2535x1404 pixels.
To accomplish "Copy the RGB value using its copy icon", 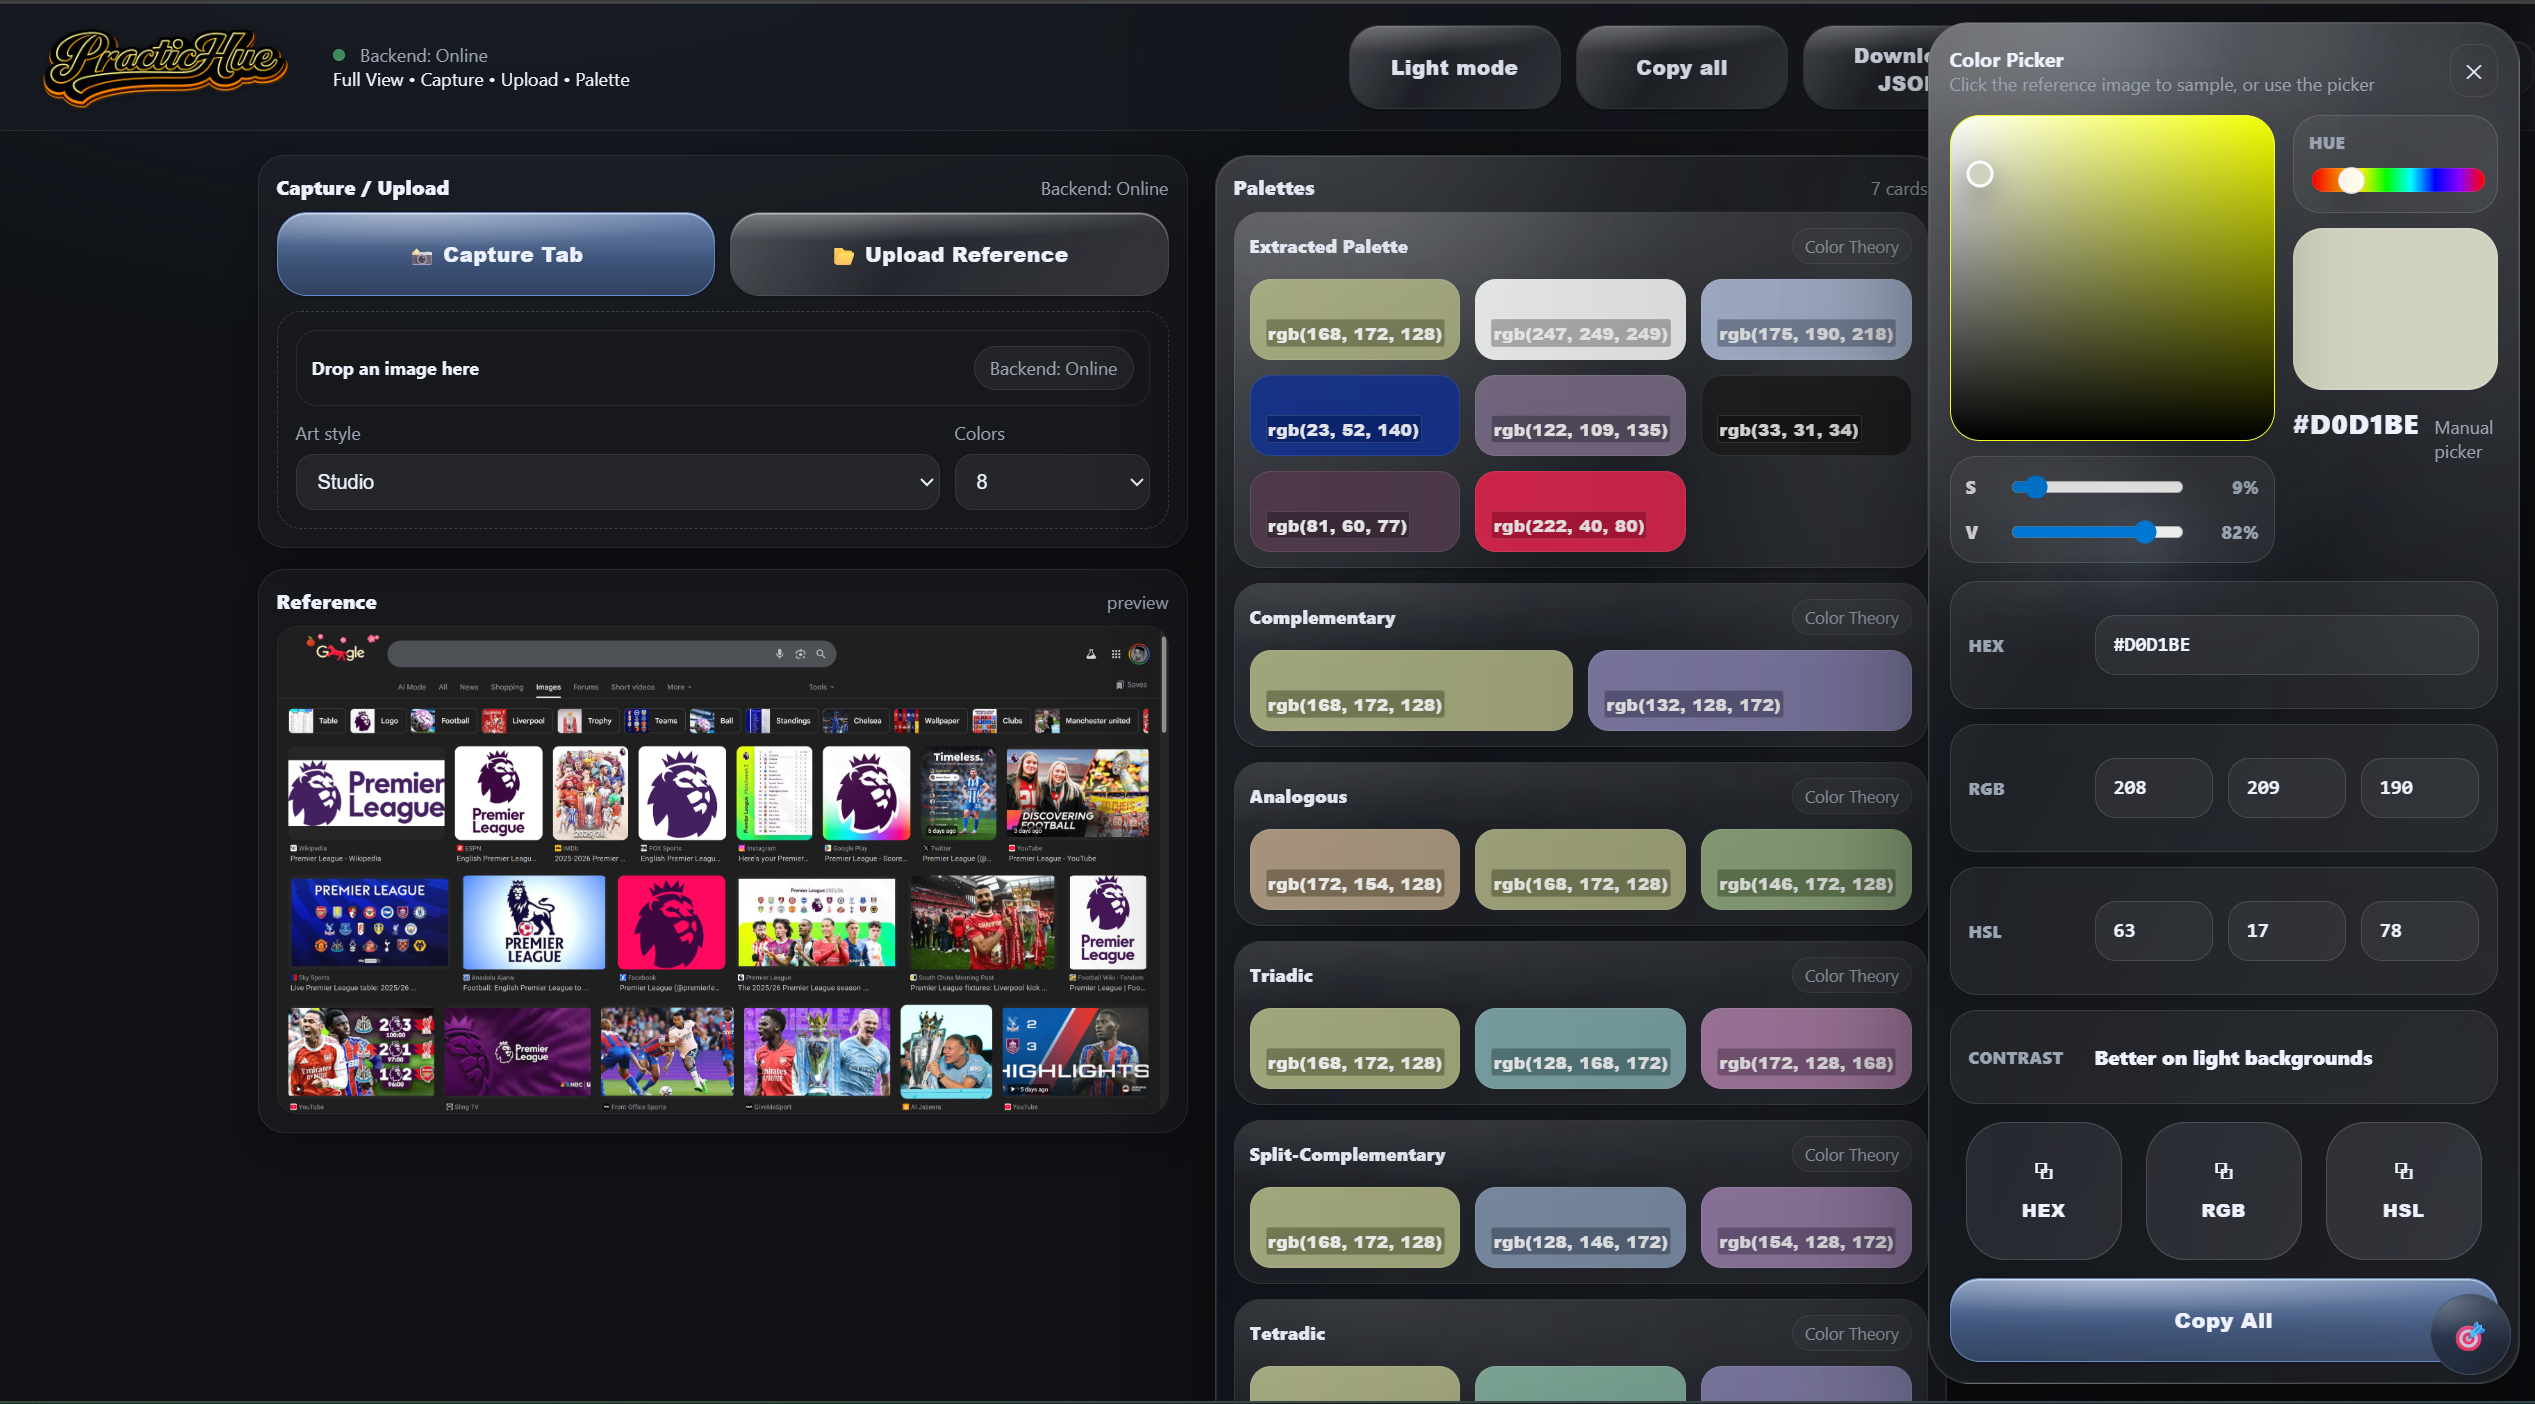I will point(2222,1171).
